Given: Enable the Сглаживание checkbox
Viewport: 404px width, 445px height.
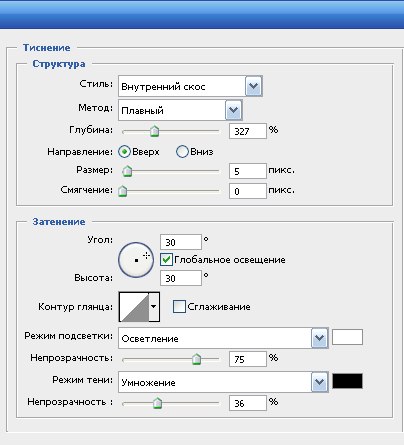Looking at the screenshot, I should coord(179,306).
